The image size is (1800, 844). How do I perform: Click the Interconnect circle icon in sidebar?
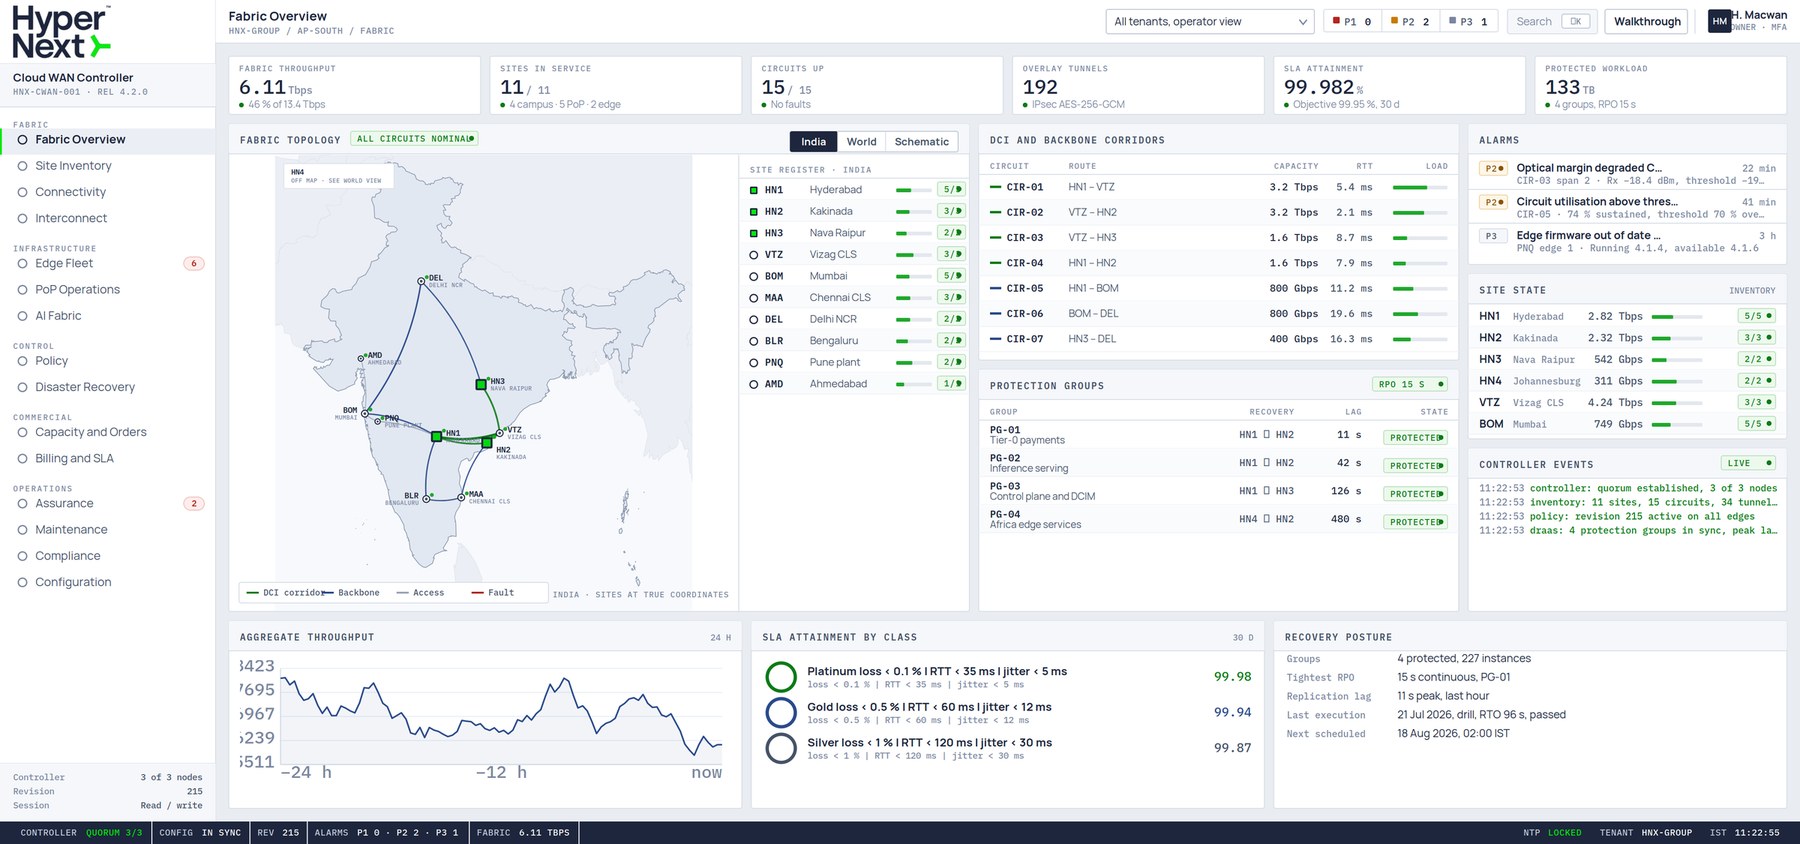[x=22, y=218]
